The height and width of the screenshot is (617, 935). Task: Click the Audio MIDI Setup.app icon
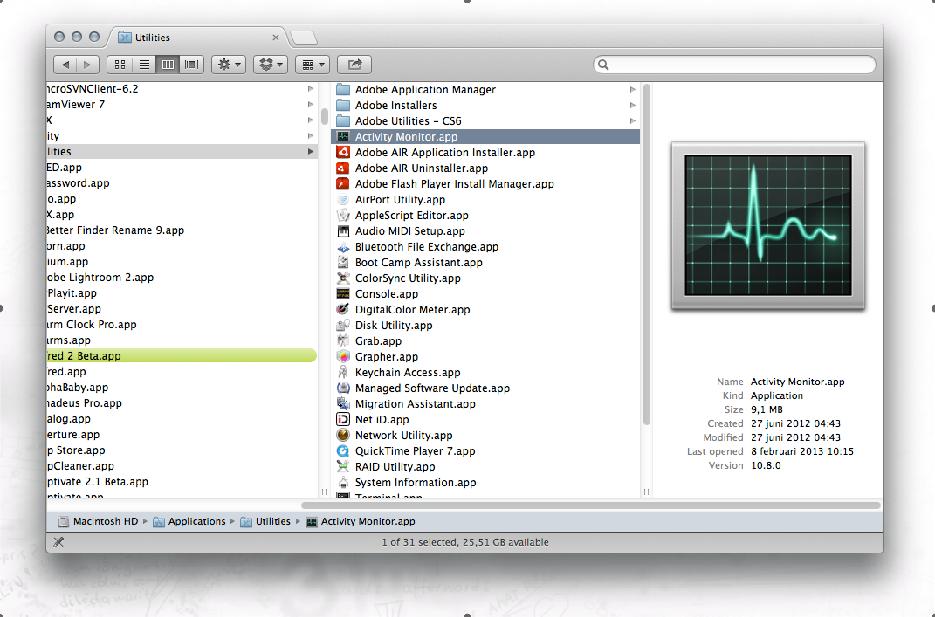click(x=343, y=231)
